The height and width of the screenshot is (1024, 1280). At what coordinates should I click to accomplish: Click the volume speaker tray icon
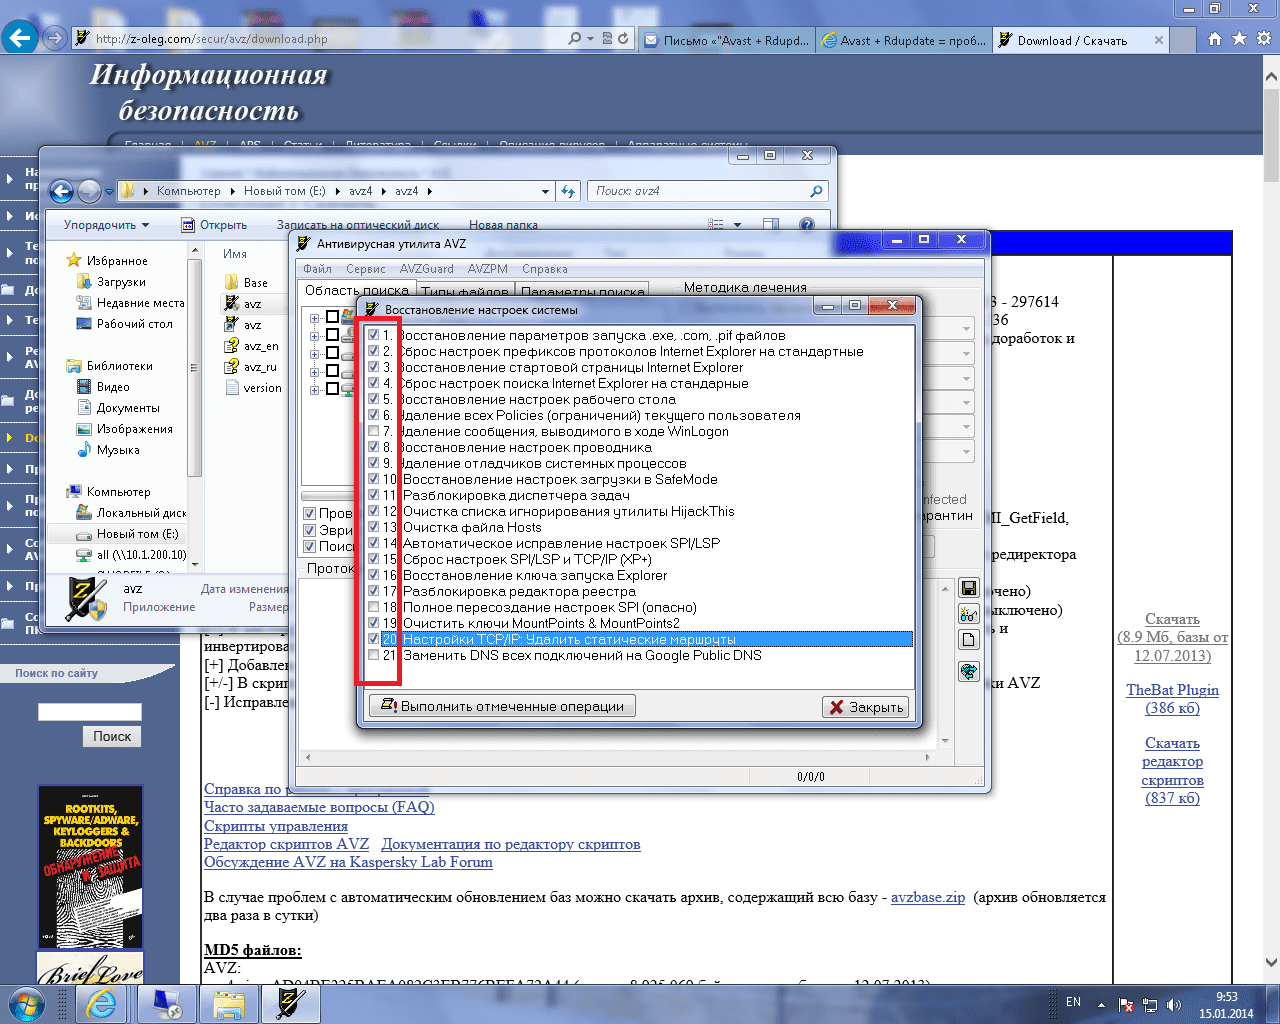pyautogui.click(x=1173, y=1004)
